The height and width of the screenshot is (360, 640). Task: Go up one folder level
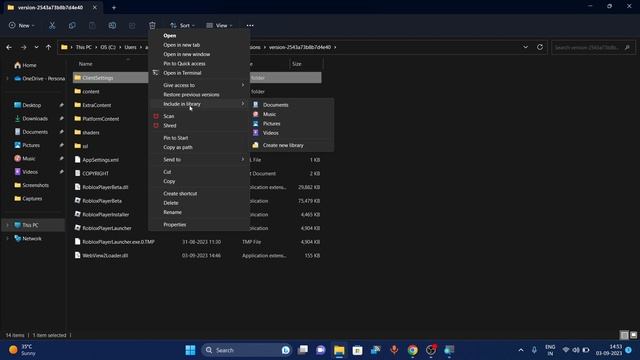tap(49, 47)
